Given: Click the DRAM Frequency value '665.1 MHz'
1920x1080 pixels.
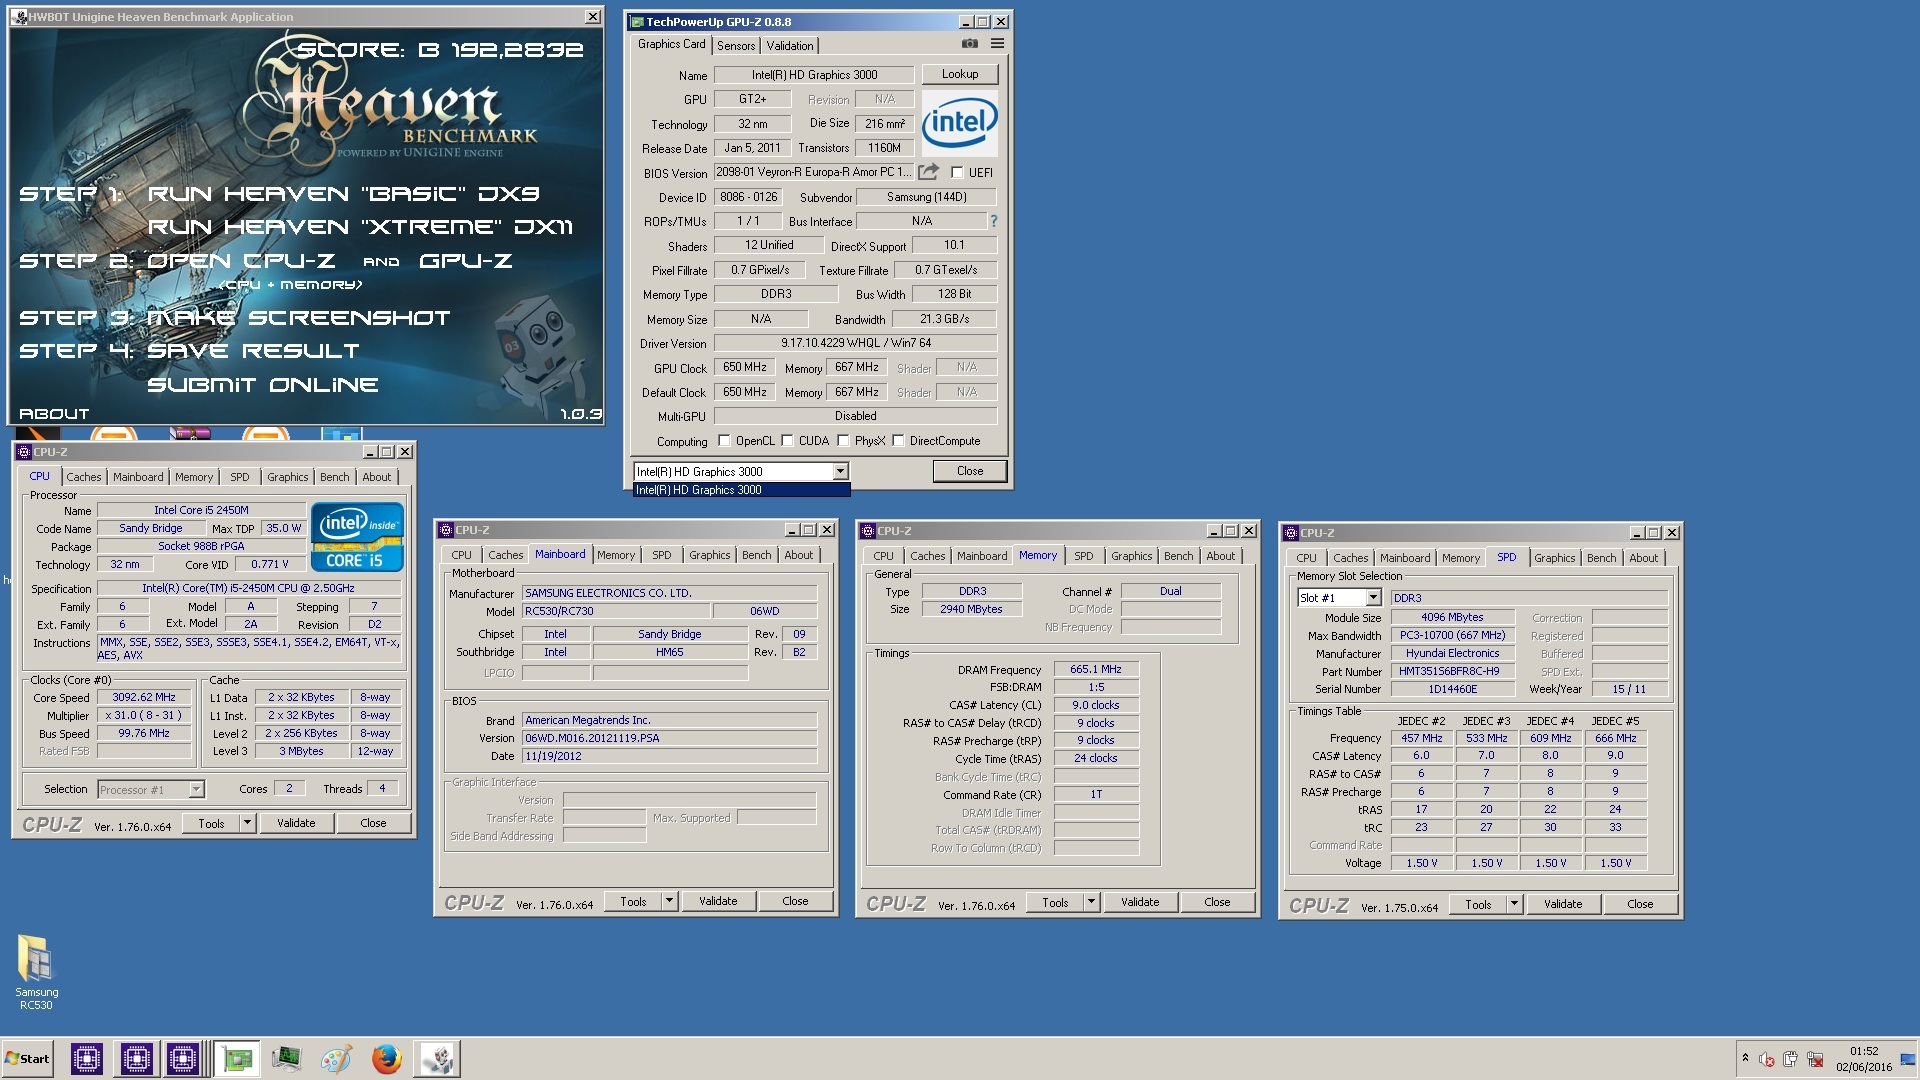Looking at the screenshot, I should point(1096,670).
